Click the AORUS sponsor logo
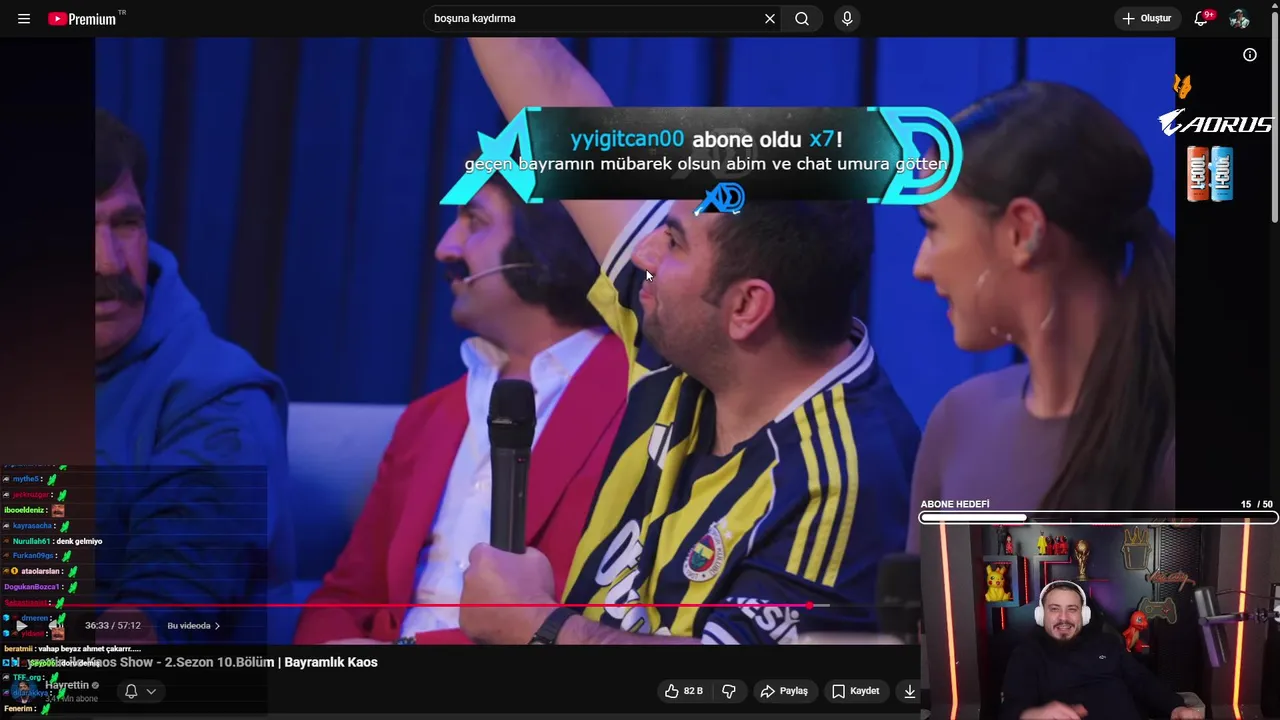The height and width of the screenshot is (720, 1280). (x=1215, y=124)
